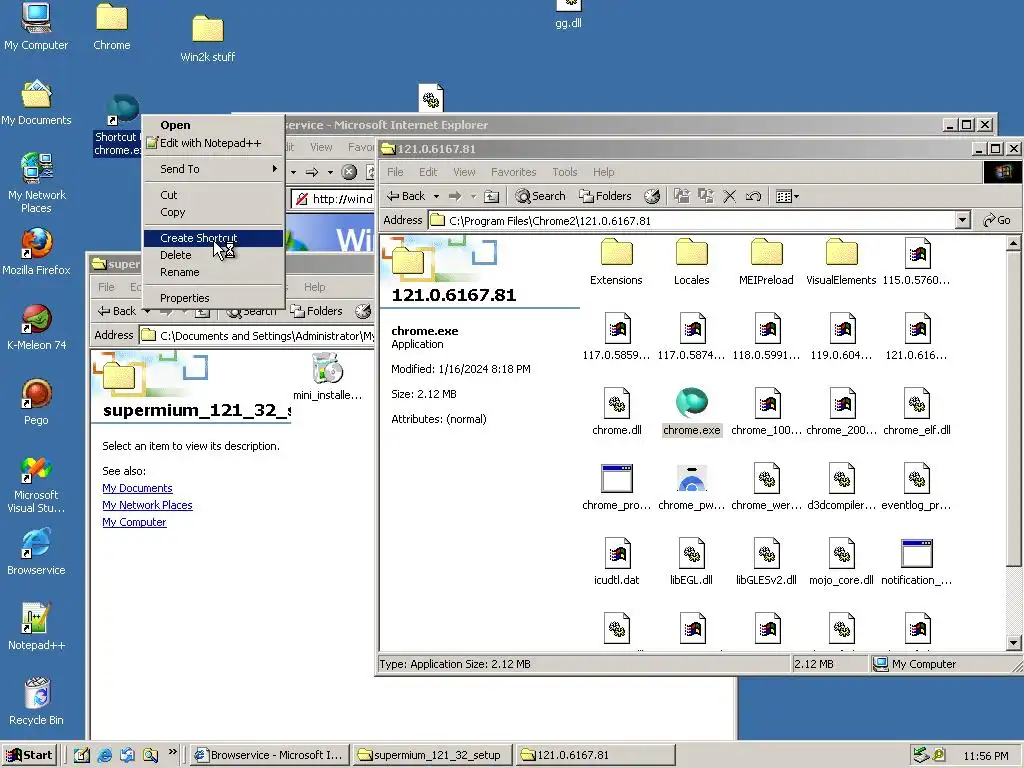The width and height of the screenshot is (1024, 768).
Task: Click the Undo toolbar icon
Action: click(754, 196)
